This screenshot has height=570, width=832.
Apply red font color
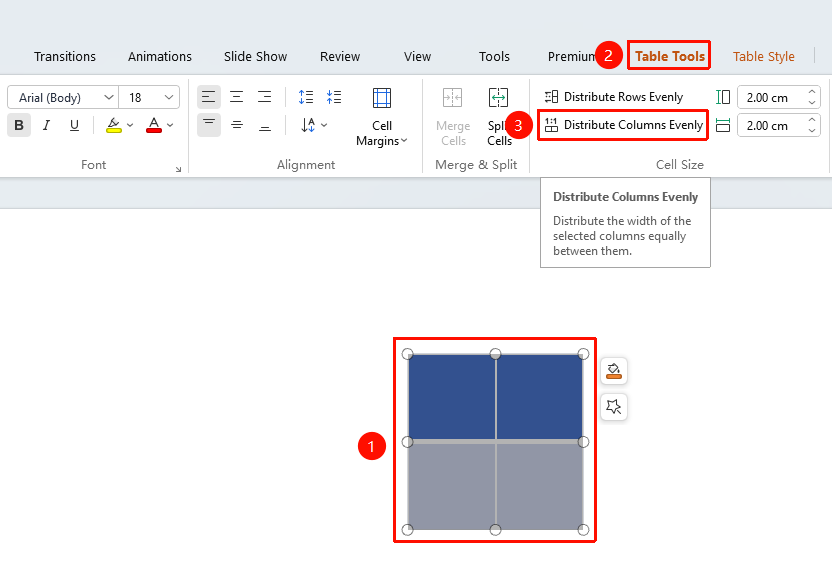pos(154,126)
